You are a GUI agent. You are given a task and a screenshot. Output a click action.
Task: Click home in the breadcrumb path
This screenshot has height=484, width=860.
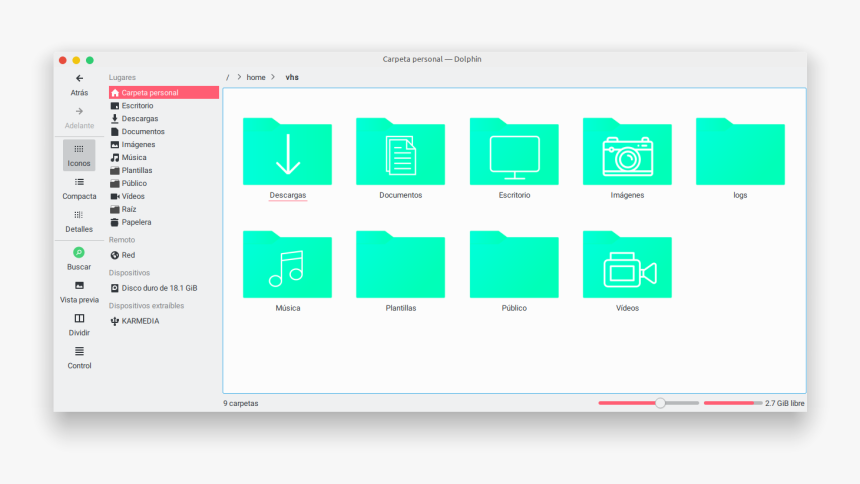pyautogui.click(x=256, y=77)
